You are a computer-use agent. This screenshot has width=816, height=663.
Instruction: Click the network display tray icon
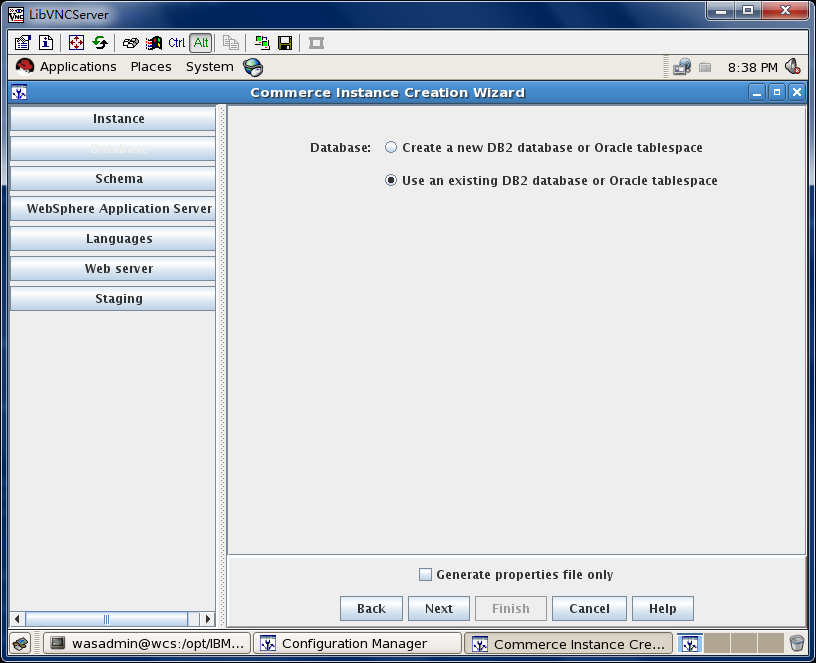click(682, 67)
